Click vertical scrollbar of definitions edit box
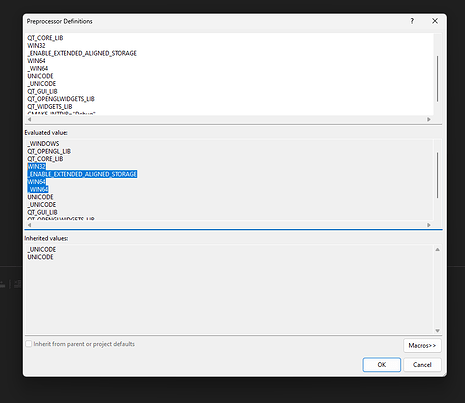 tap(437, 79)
